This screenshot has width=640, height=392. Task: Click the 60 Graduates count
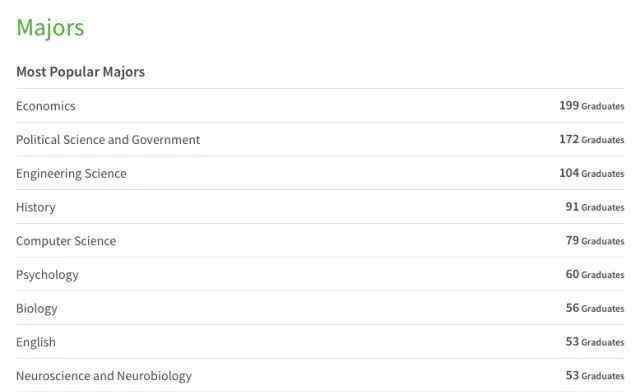click(x=595, y=274)
